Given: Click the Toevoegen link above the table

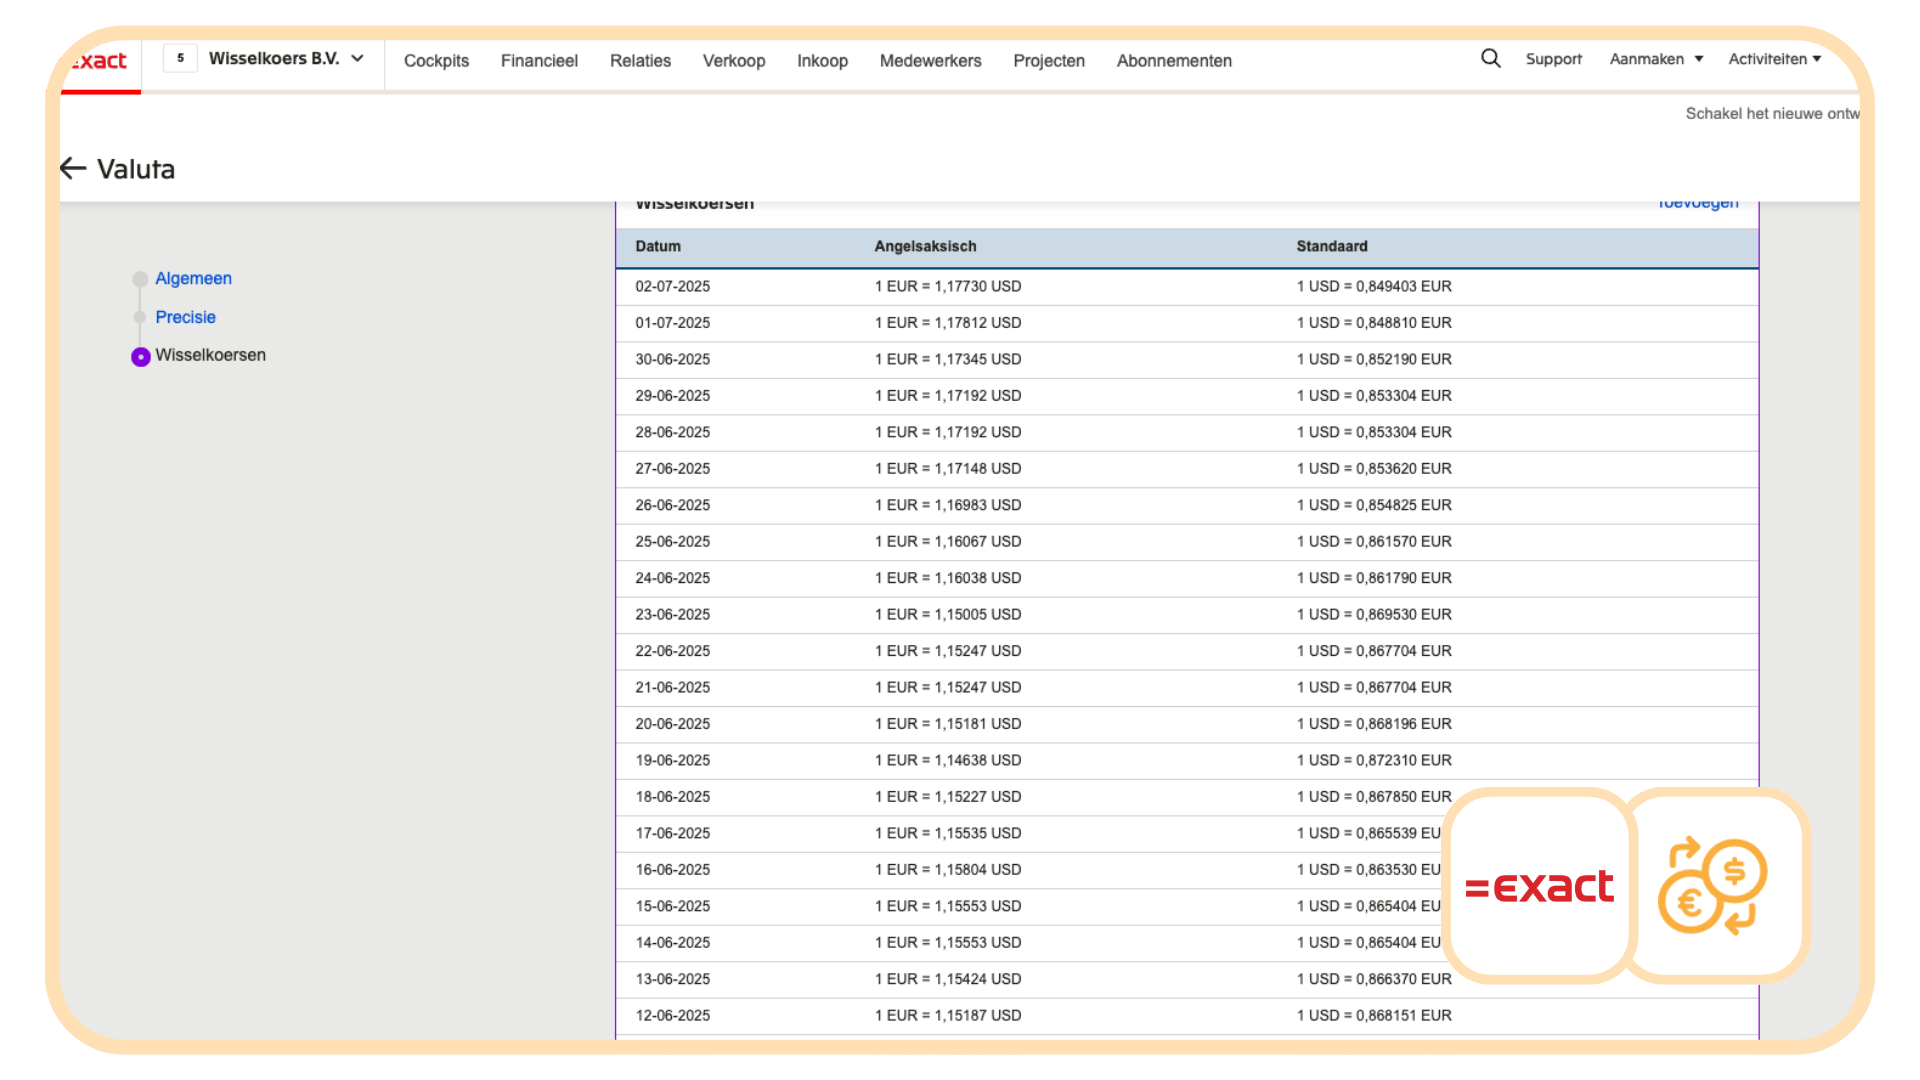Looking at the screenshot, I should tap(1698, 203).
